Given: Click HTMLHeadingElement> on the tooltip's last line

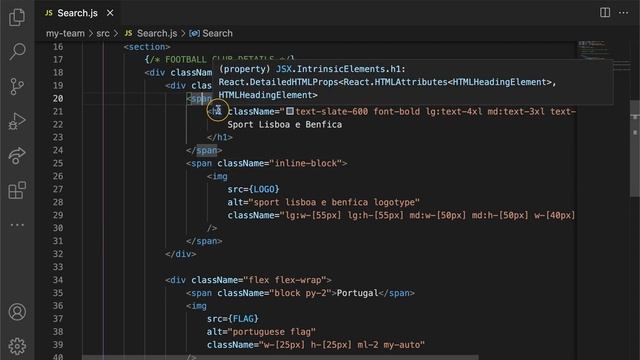Looking at the screenshot, I should click(x=268, y=95).
